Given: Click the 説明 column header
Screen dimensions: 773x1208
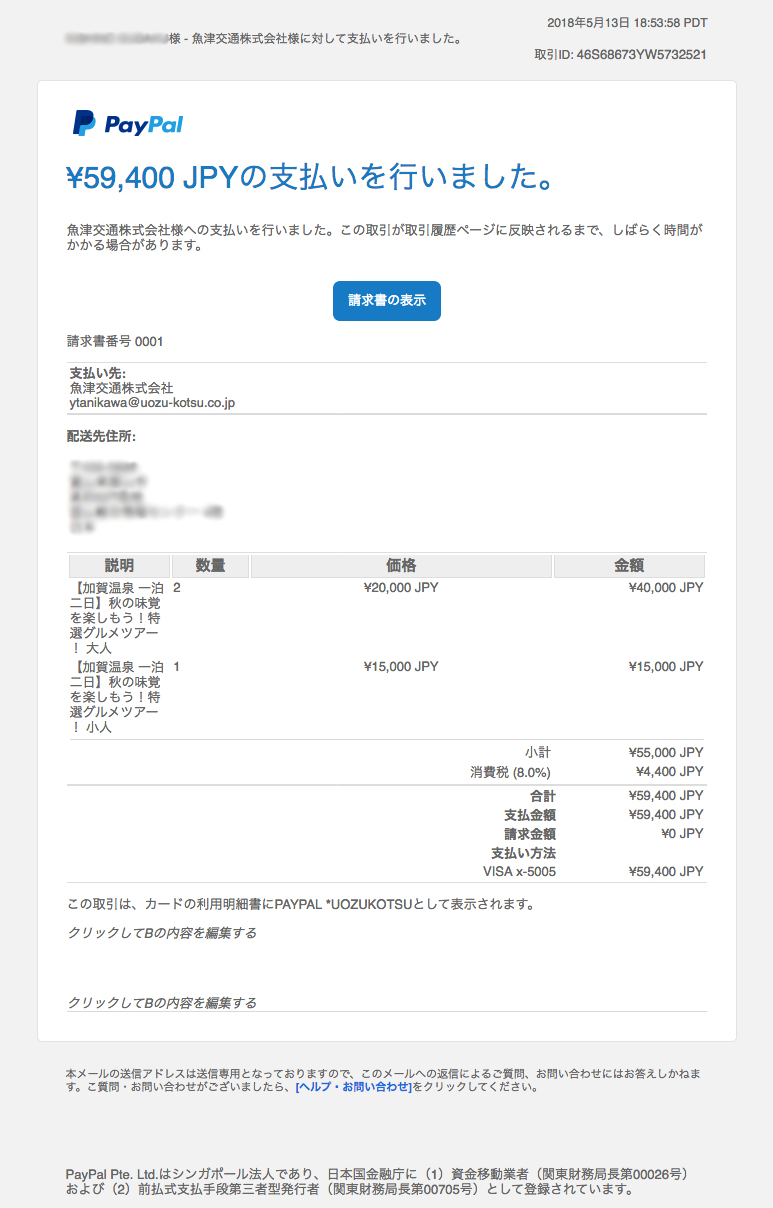Looking at the screenshot, I should click(119, 566).
